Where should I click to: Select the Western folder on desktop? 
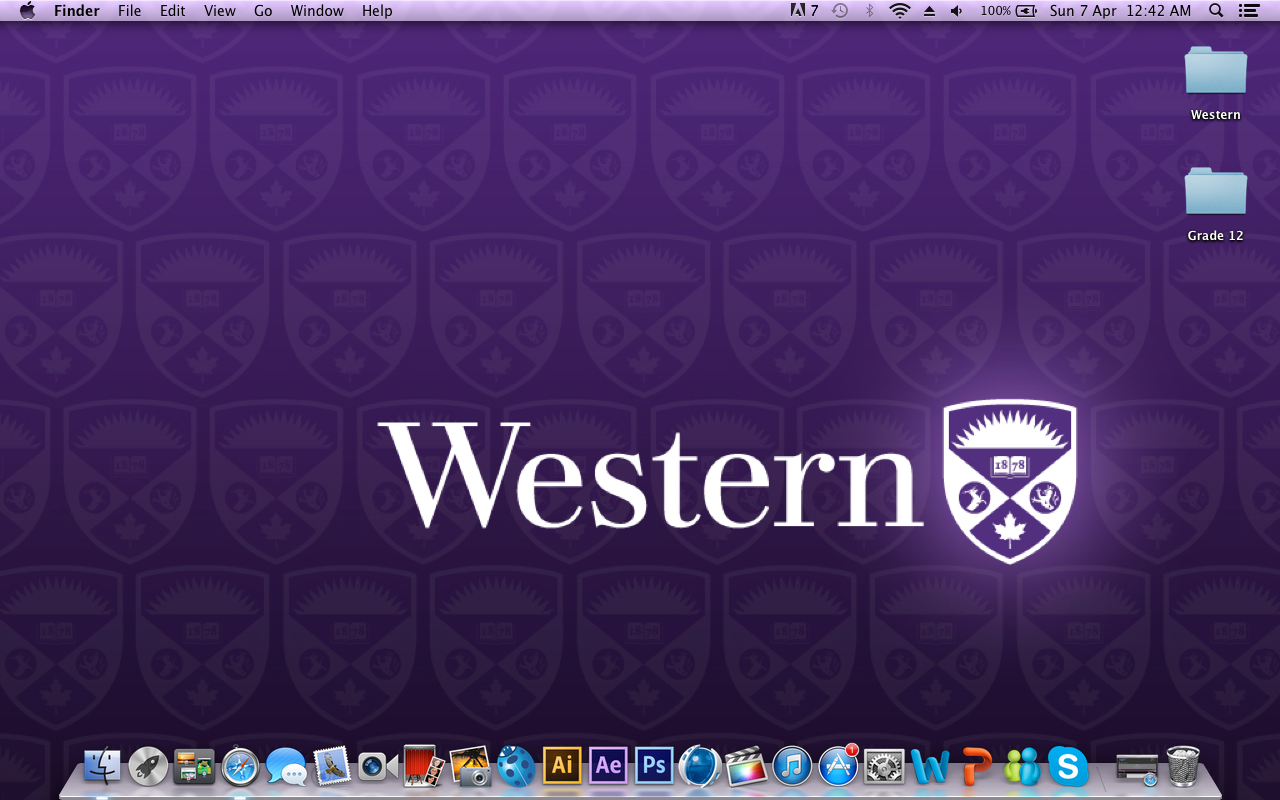pyautogui.click(x=1215, y=84)
